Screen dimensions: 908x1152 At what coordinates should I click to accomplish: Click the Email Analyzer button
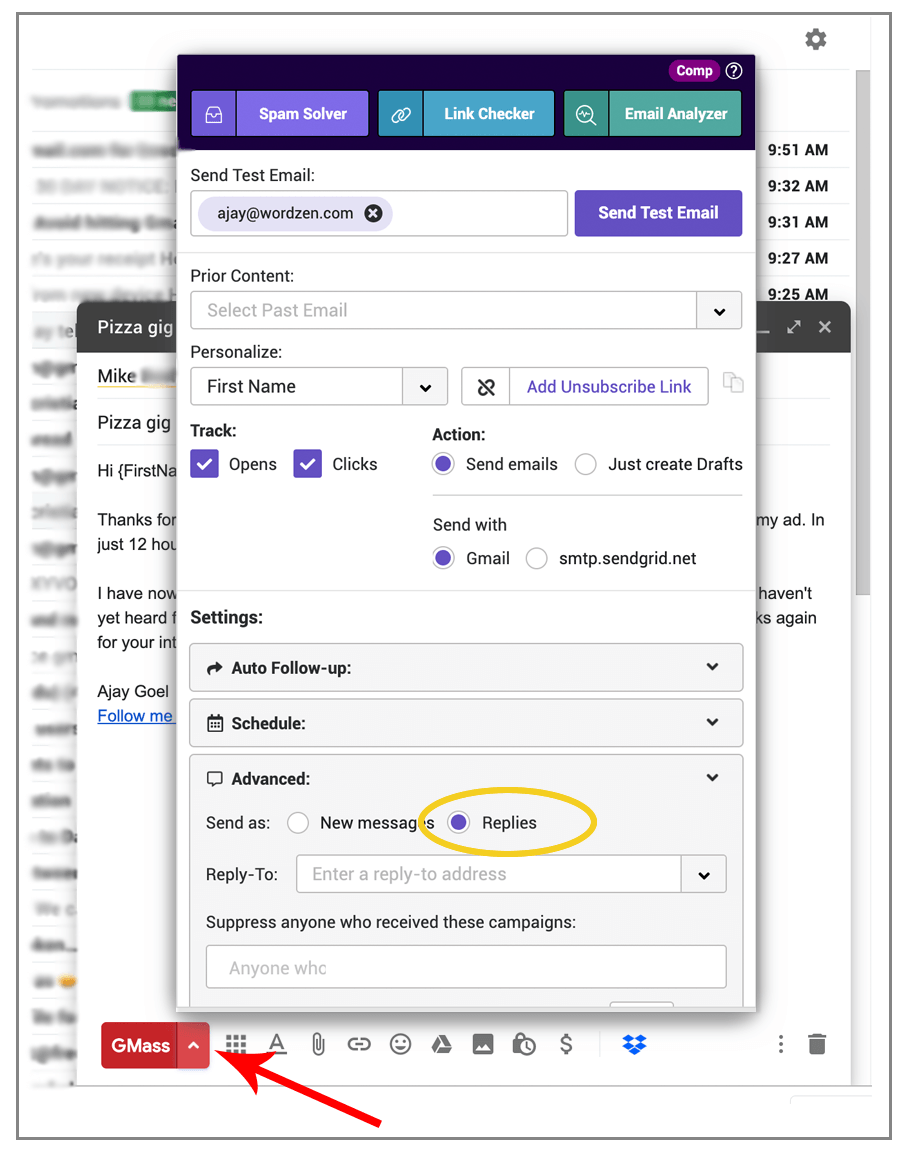click(675, 114)
